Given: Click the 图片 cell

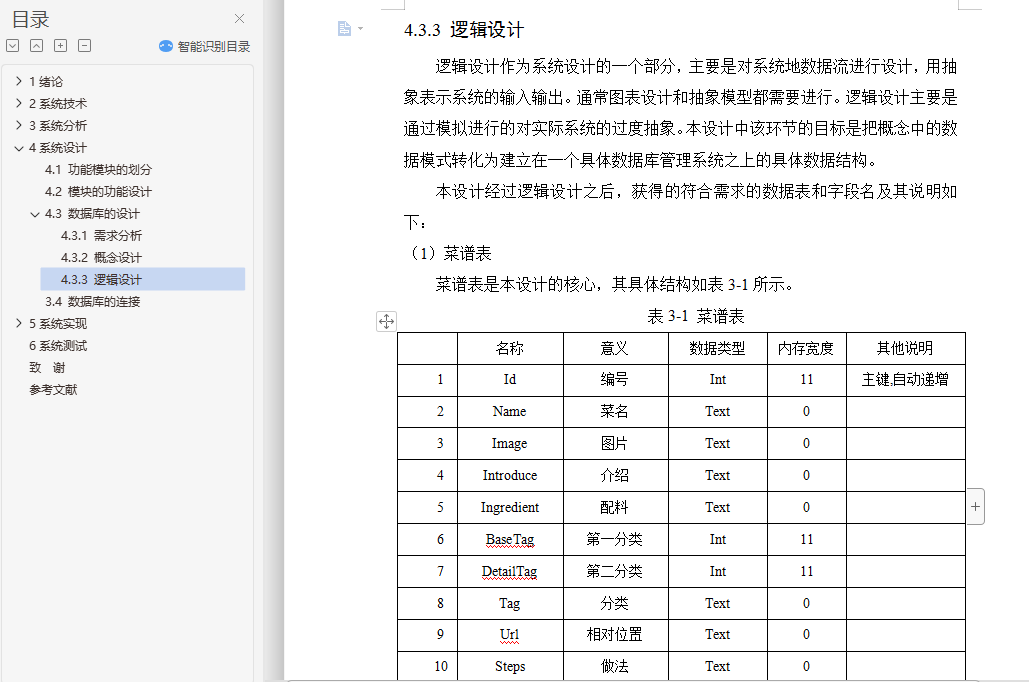Looking at the screenshot, I should (616, 444).
